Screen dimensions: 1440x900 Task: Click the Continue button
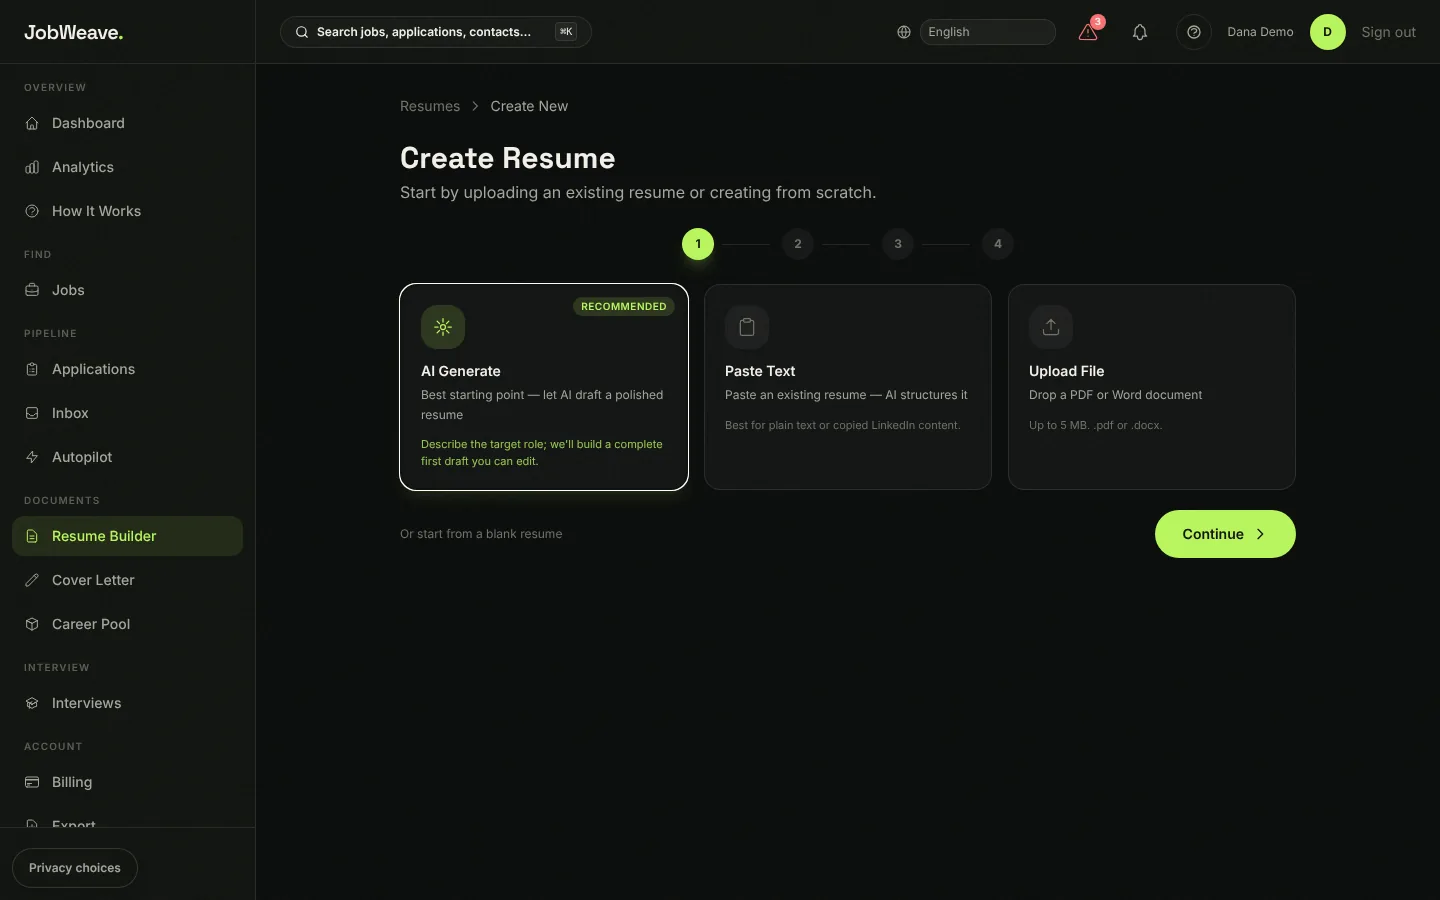pyautogui.click(x=1225, y=534)
